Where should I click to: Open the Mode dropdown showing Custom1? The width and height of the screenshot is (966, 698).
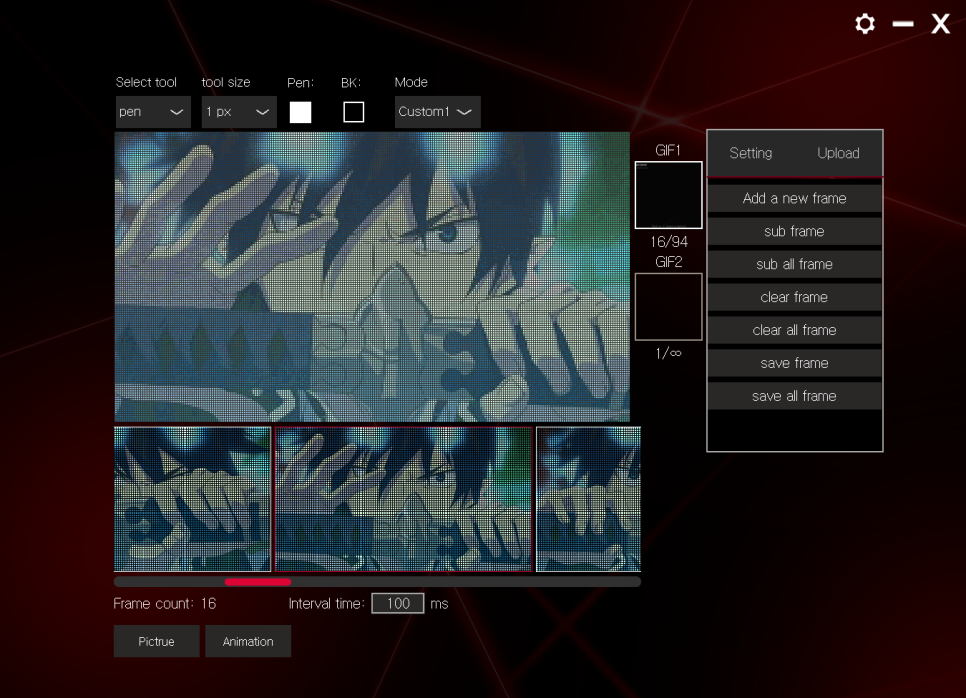click(437, 112)
